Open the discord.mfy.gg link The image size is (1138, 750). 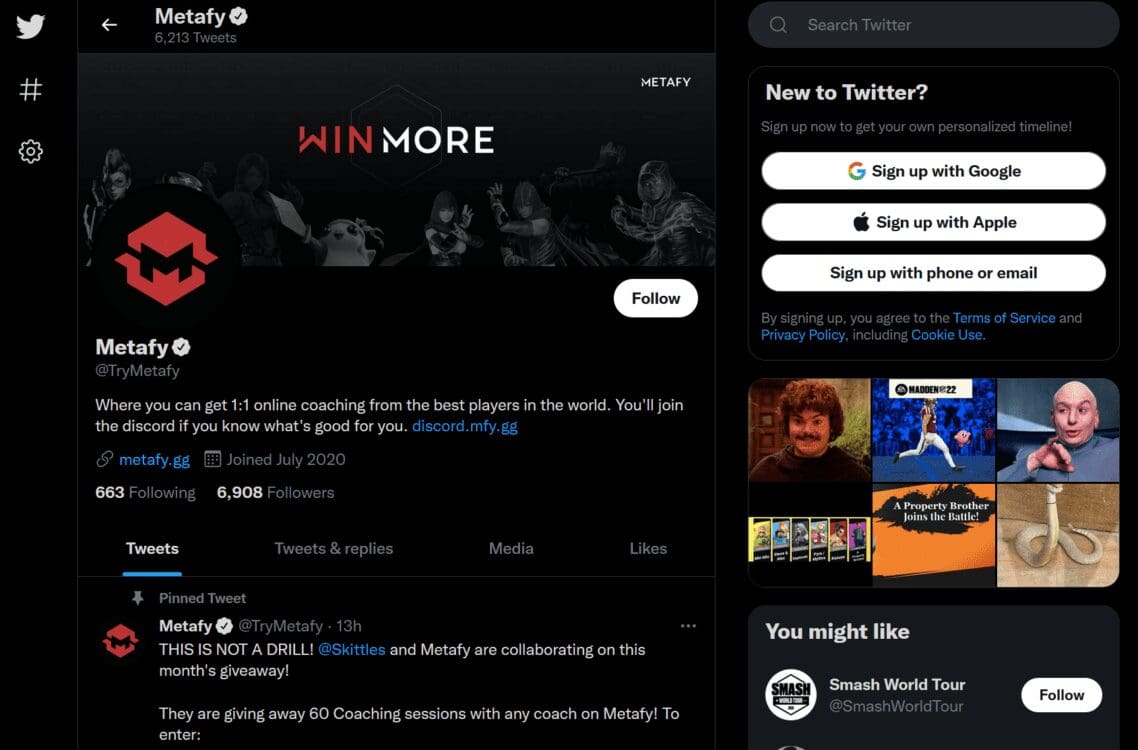[464, 426]
